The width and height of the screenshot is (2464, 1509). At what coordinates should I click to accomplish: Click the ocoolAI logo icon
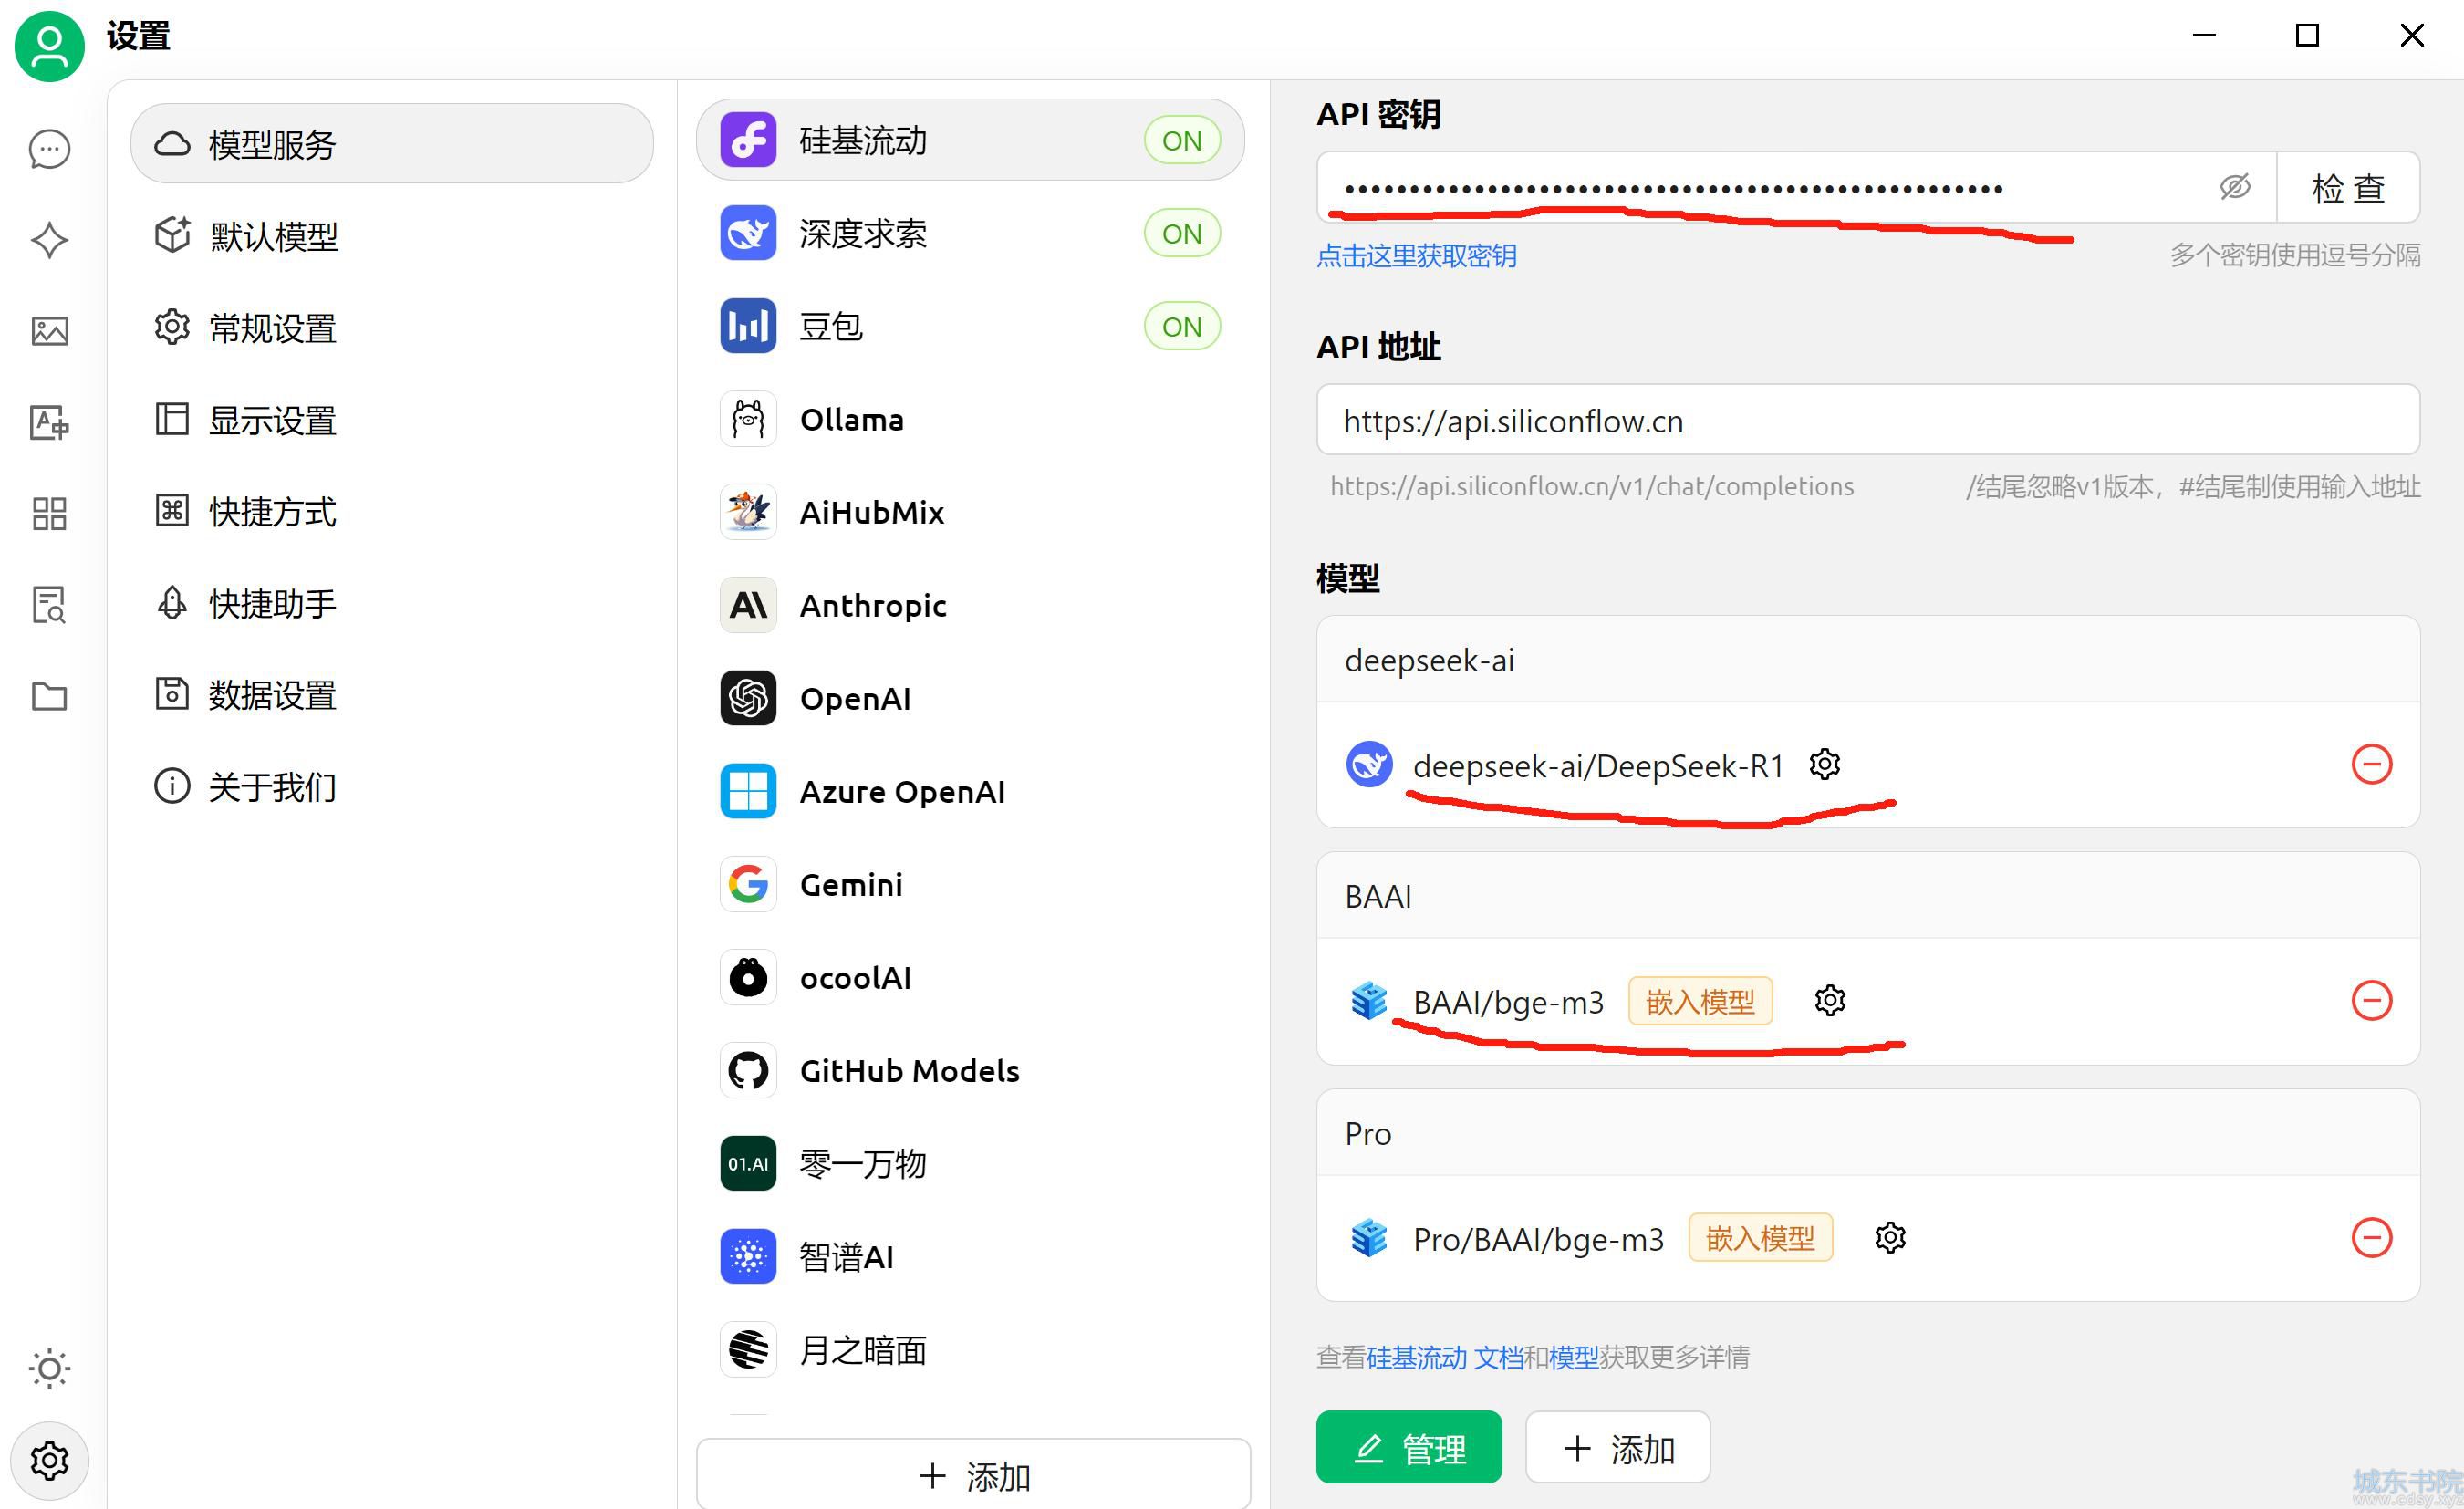(748, 977)
